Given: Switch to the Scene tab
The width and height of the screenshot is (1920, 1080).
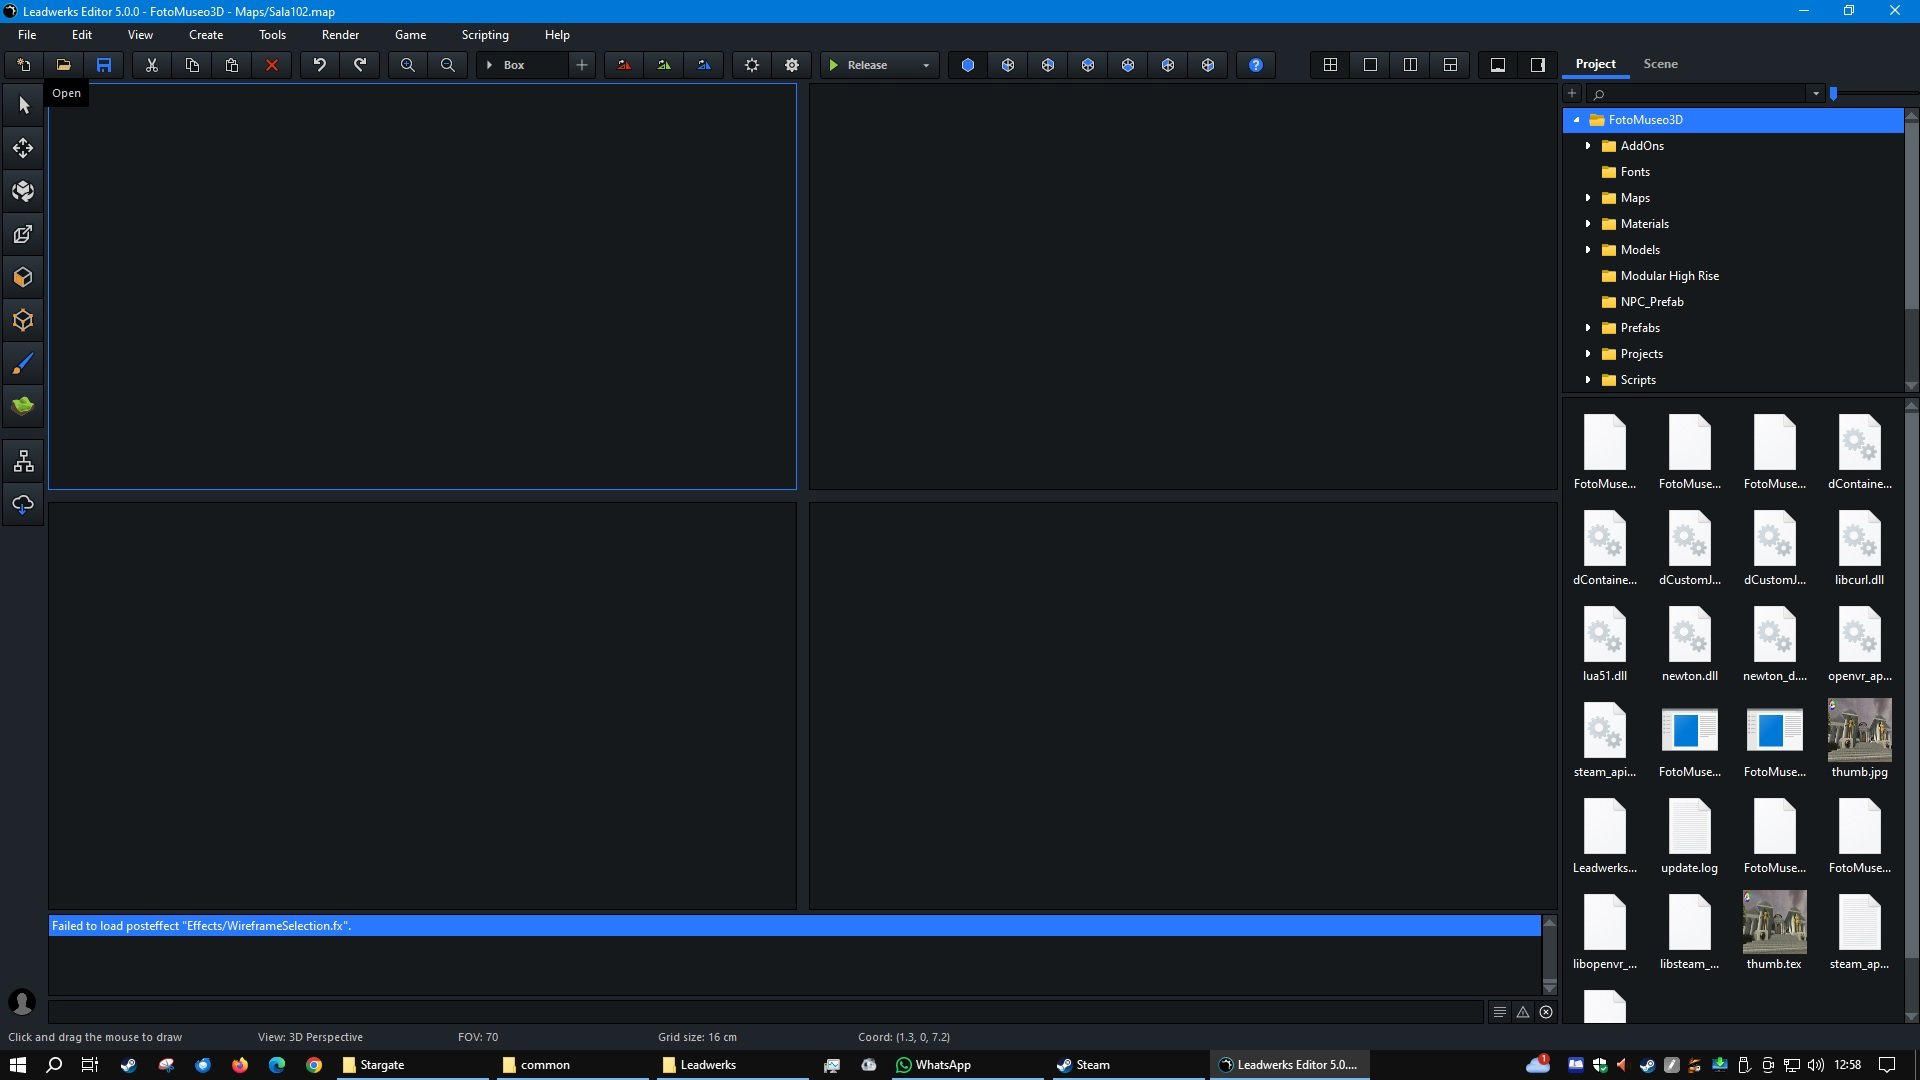Looking at the screenshot, I should [x=1660, y=64].
